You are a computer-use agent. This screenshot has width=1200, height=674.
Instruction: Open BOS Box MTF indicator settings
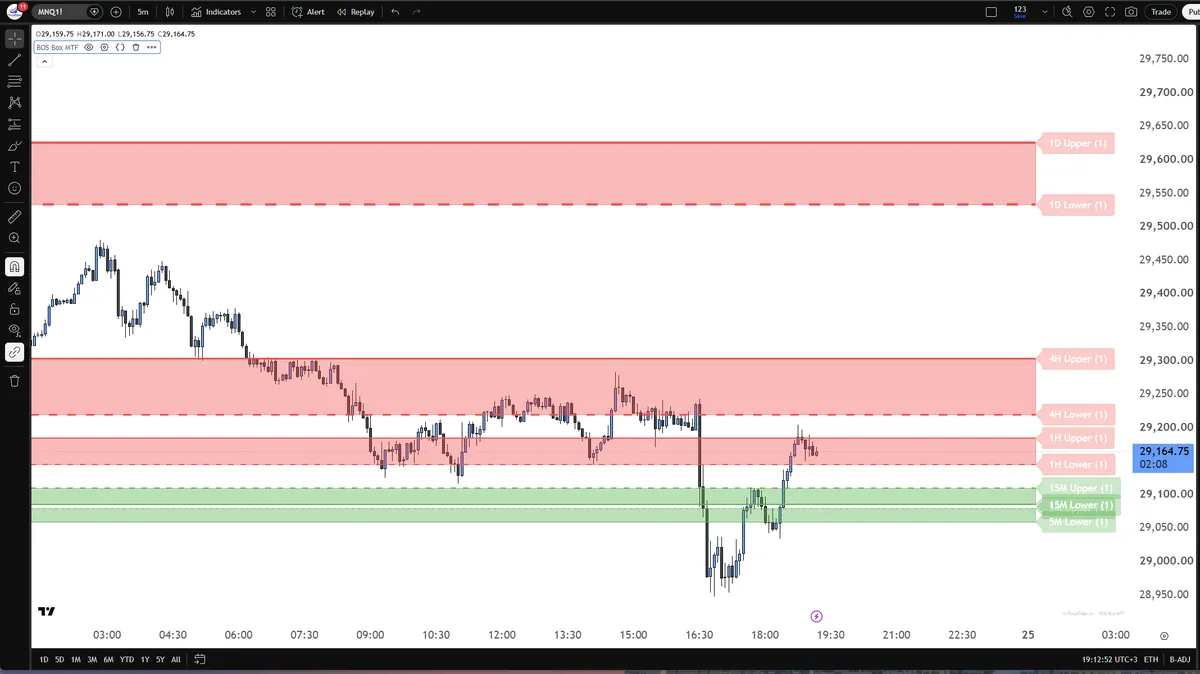105,47
